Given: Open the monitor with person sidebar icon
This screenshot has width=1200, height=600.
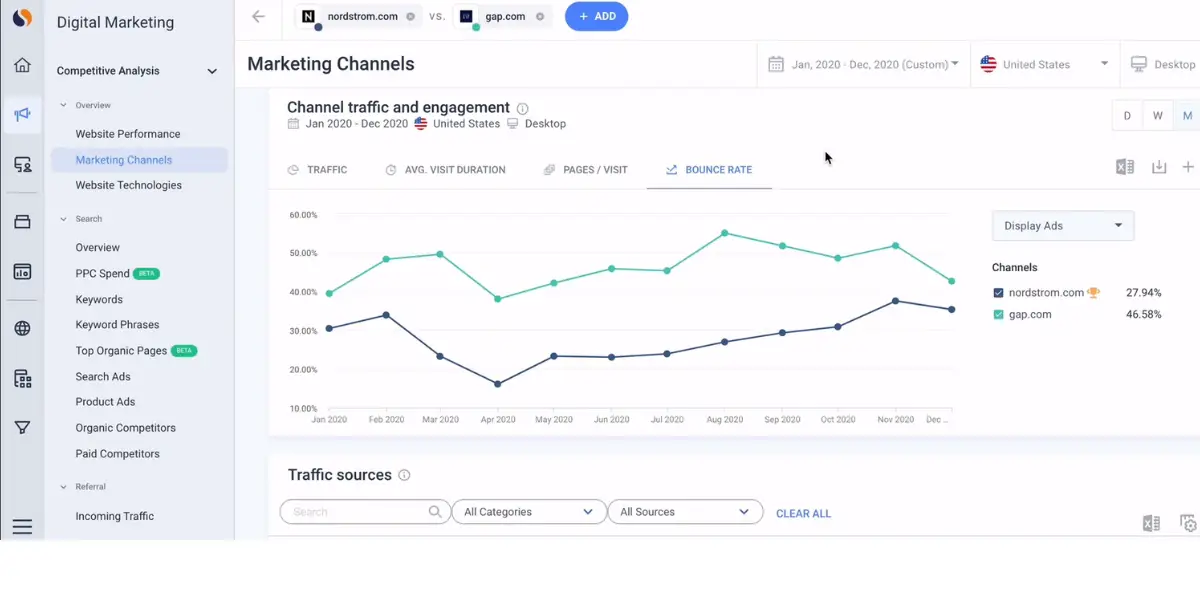Looking at the screenshot, I should tap(22, 165).
